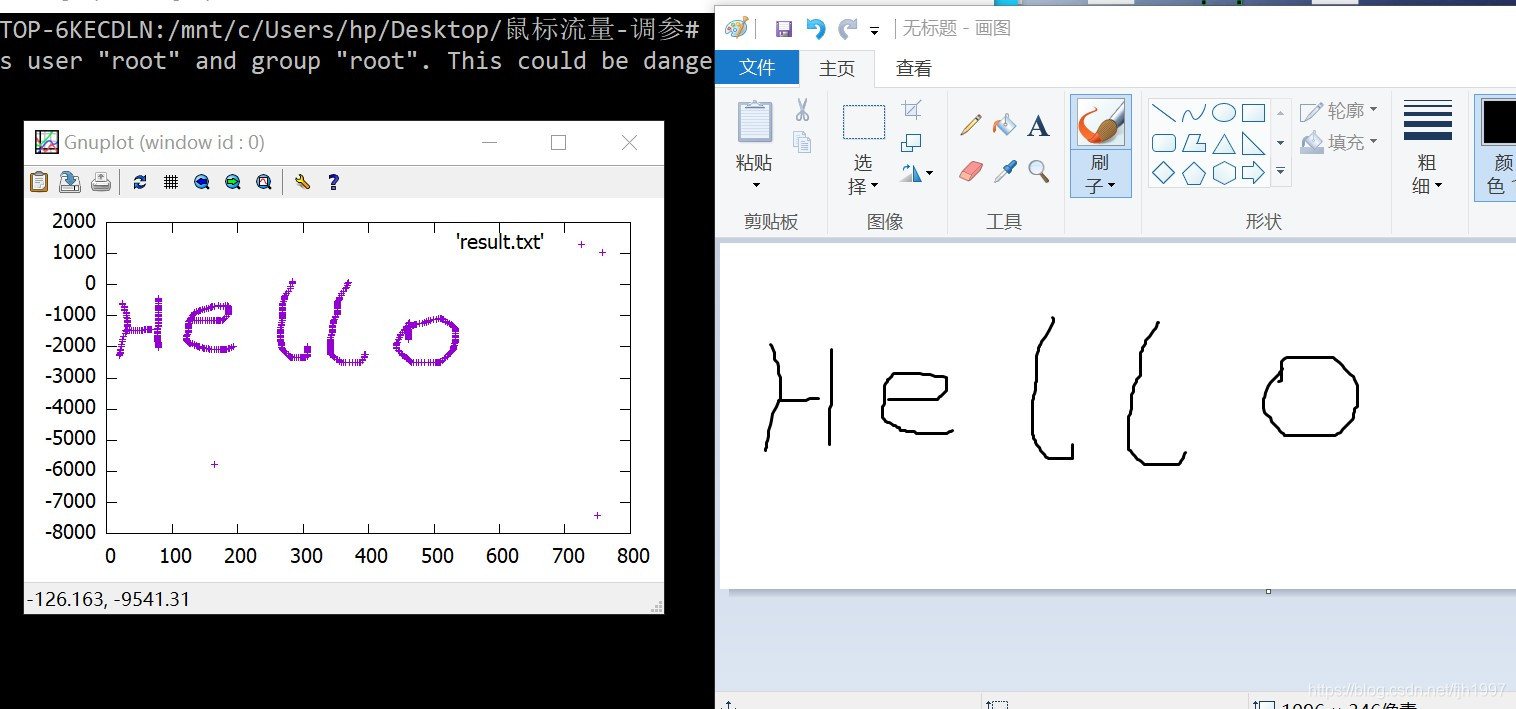Click the 'result.txt' legend label
The image size is (1516, 709).
(x=499, y=242)
